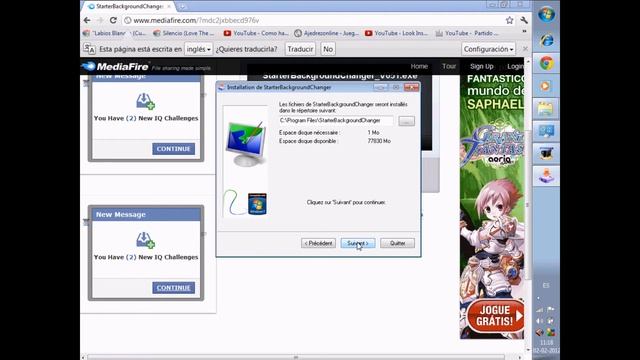Click CONTINUE in the lower New Message box

click(x=173, y=288)
